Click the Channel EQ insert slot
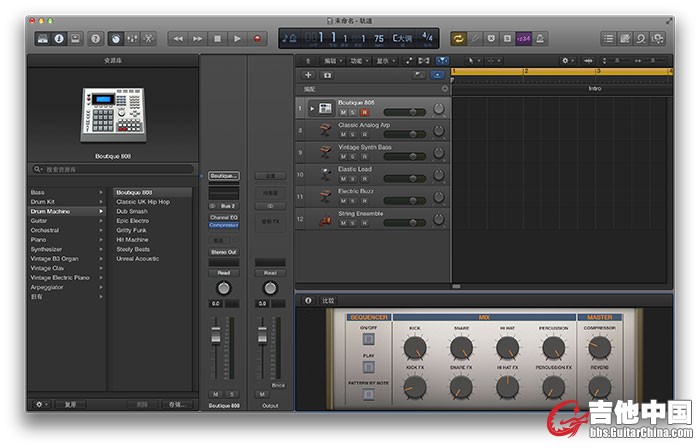Screen dimensions: 700x448 (224, 218)
